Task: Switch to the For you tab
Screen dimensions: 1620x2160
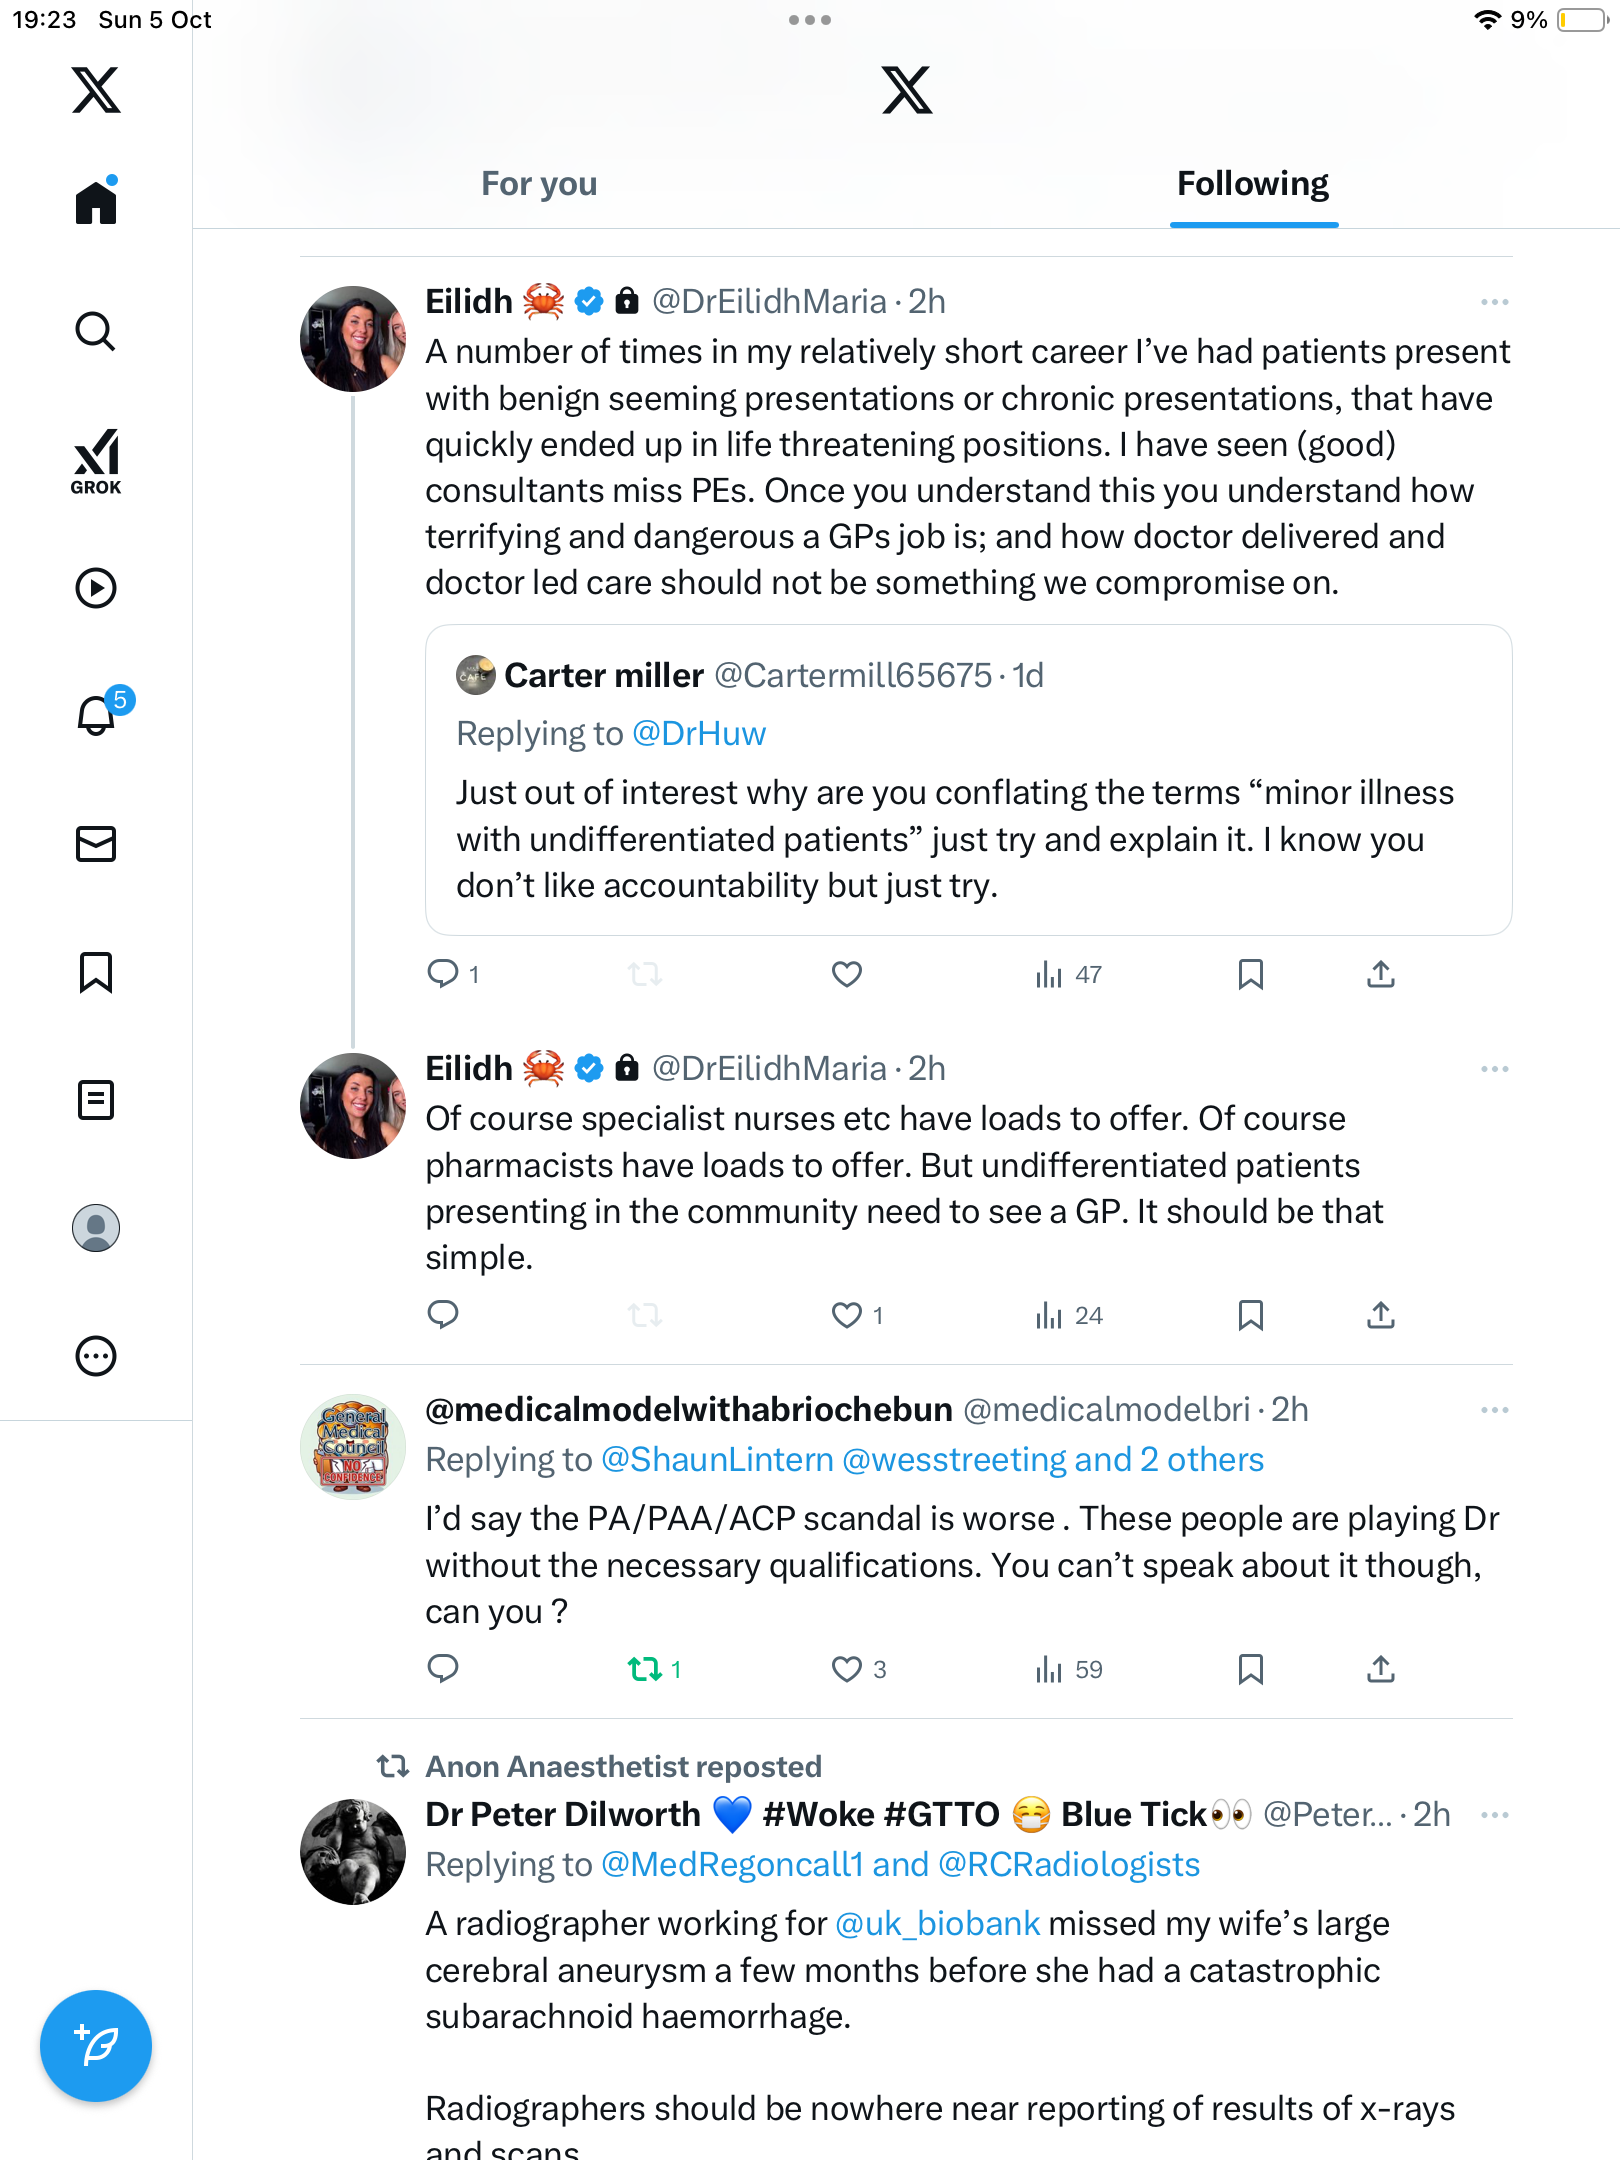Action: [x=539, y=184]
